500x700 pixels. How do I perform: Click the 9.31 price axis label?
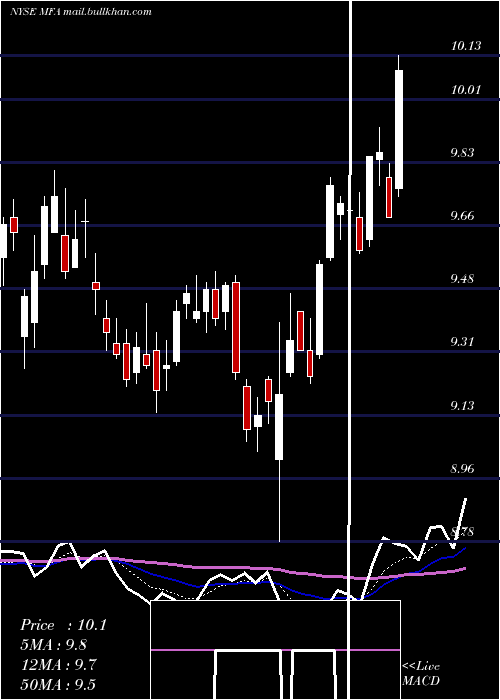pos(462,342)
